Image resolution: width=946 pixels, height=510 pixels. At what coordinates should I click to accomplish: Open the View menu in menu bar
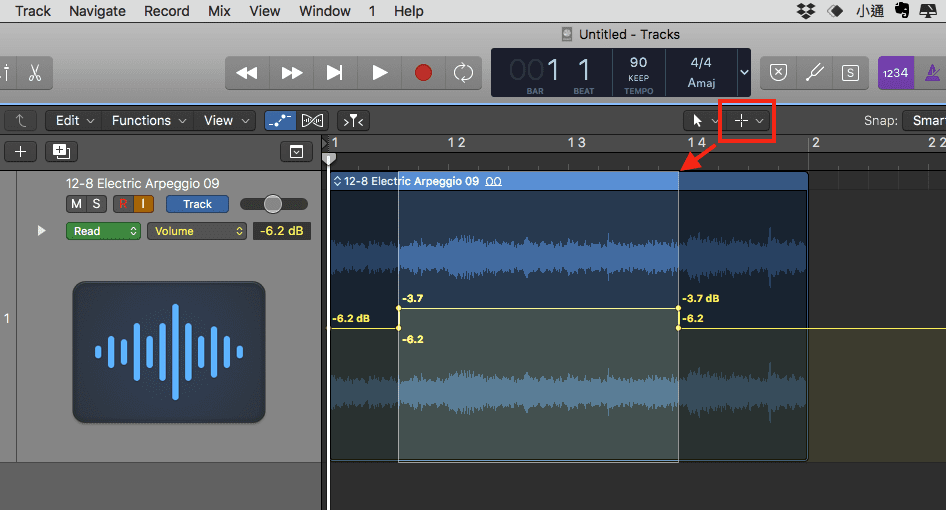[x=264, y=11]
